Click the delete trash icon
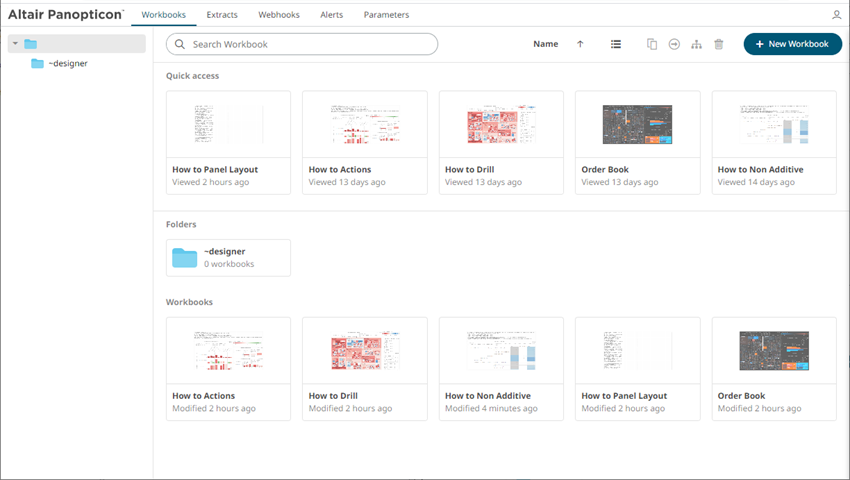 (718, 44)
